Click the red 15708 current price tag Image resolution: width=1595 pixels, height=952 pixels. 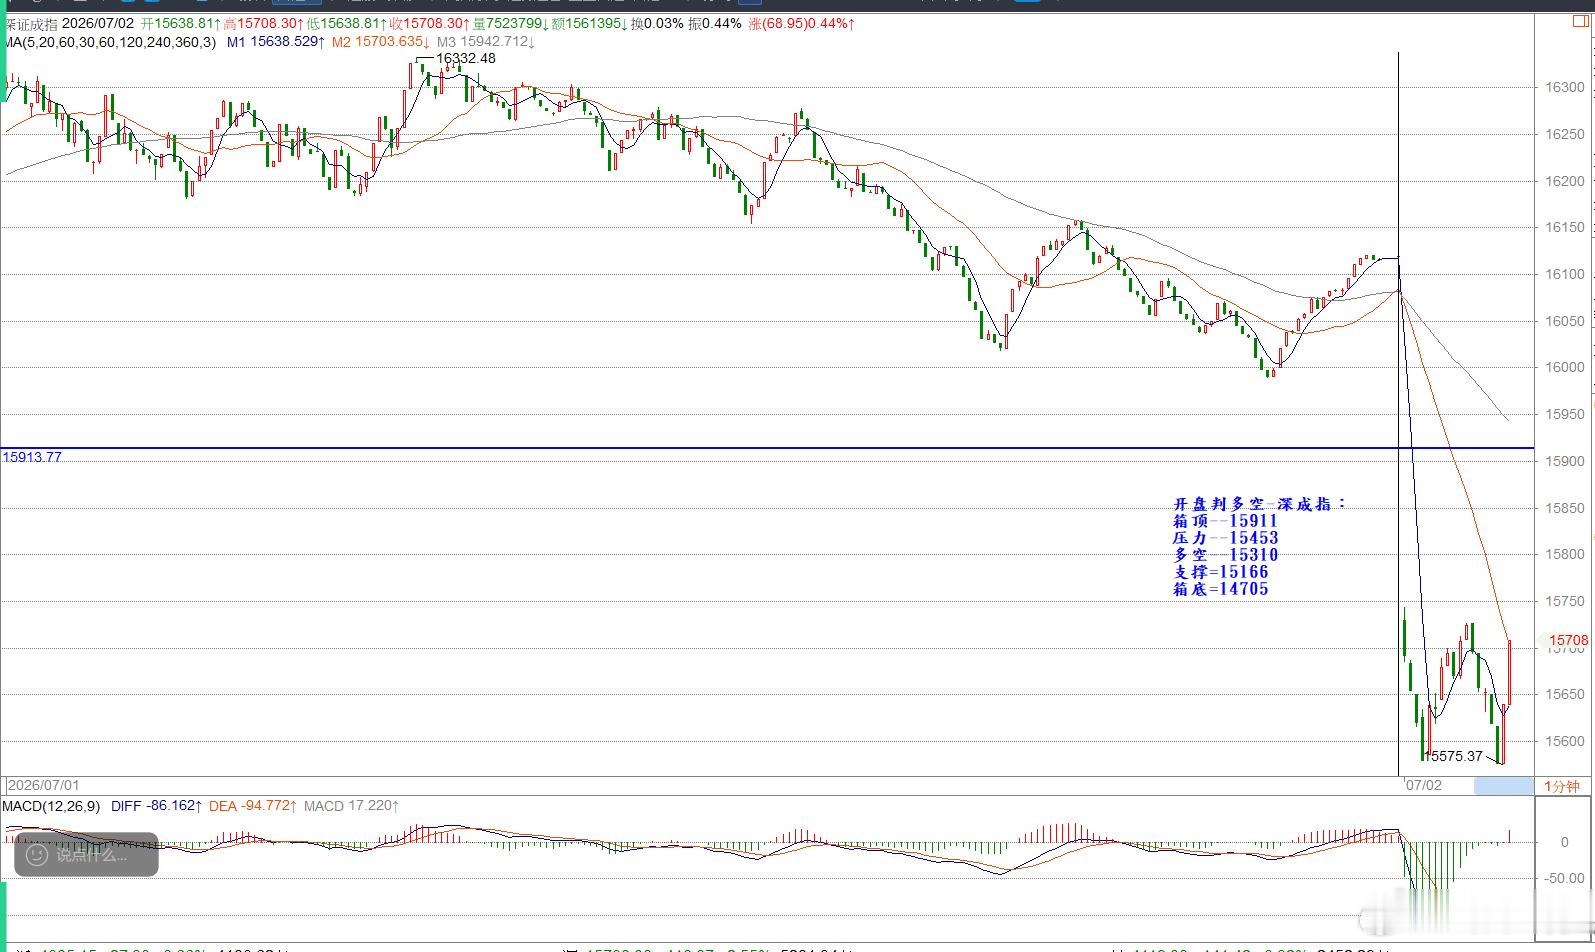pyautogui.click(x=1569, y=640)
